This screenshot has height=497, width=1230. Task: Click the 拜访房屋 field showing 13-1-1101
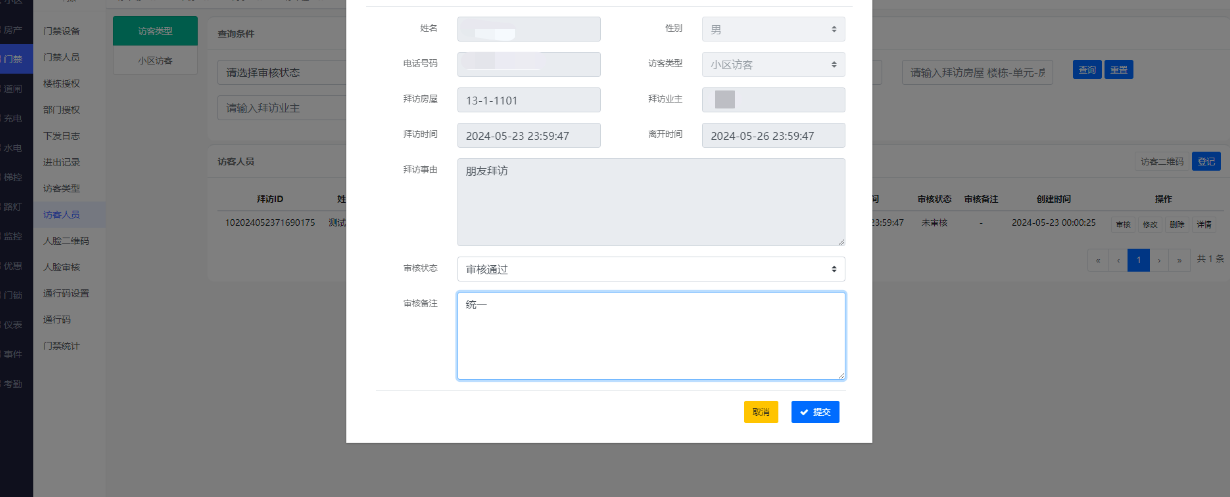pyautogui.click(x=528, y=100)
